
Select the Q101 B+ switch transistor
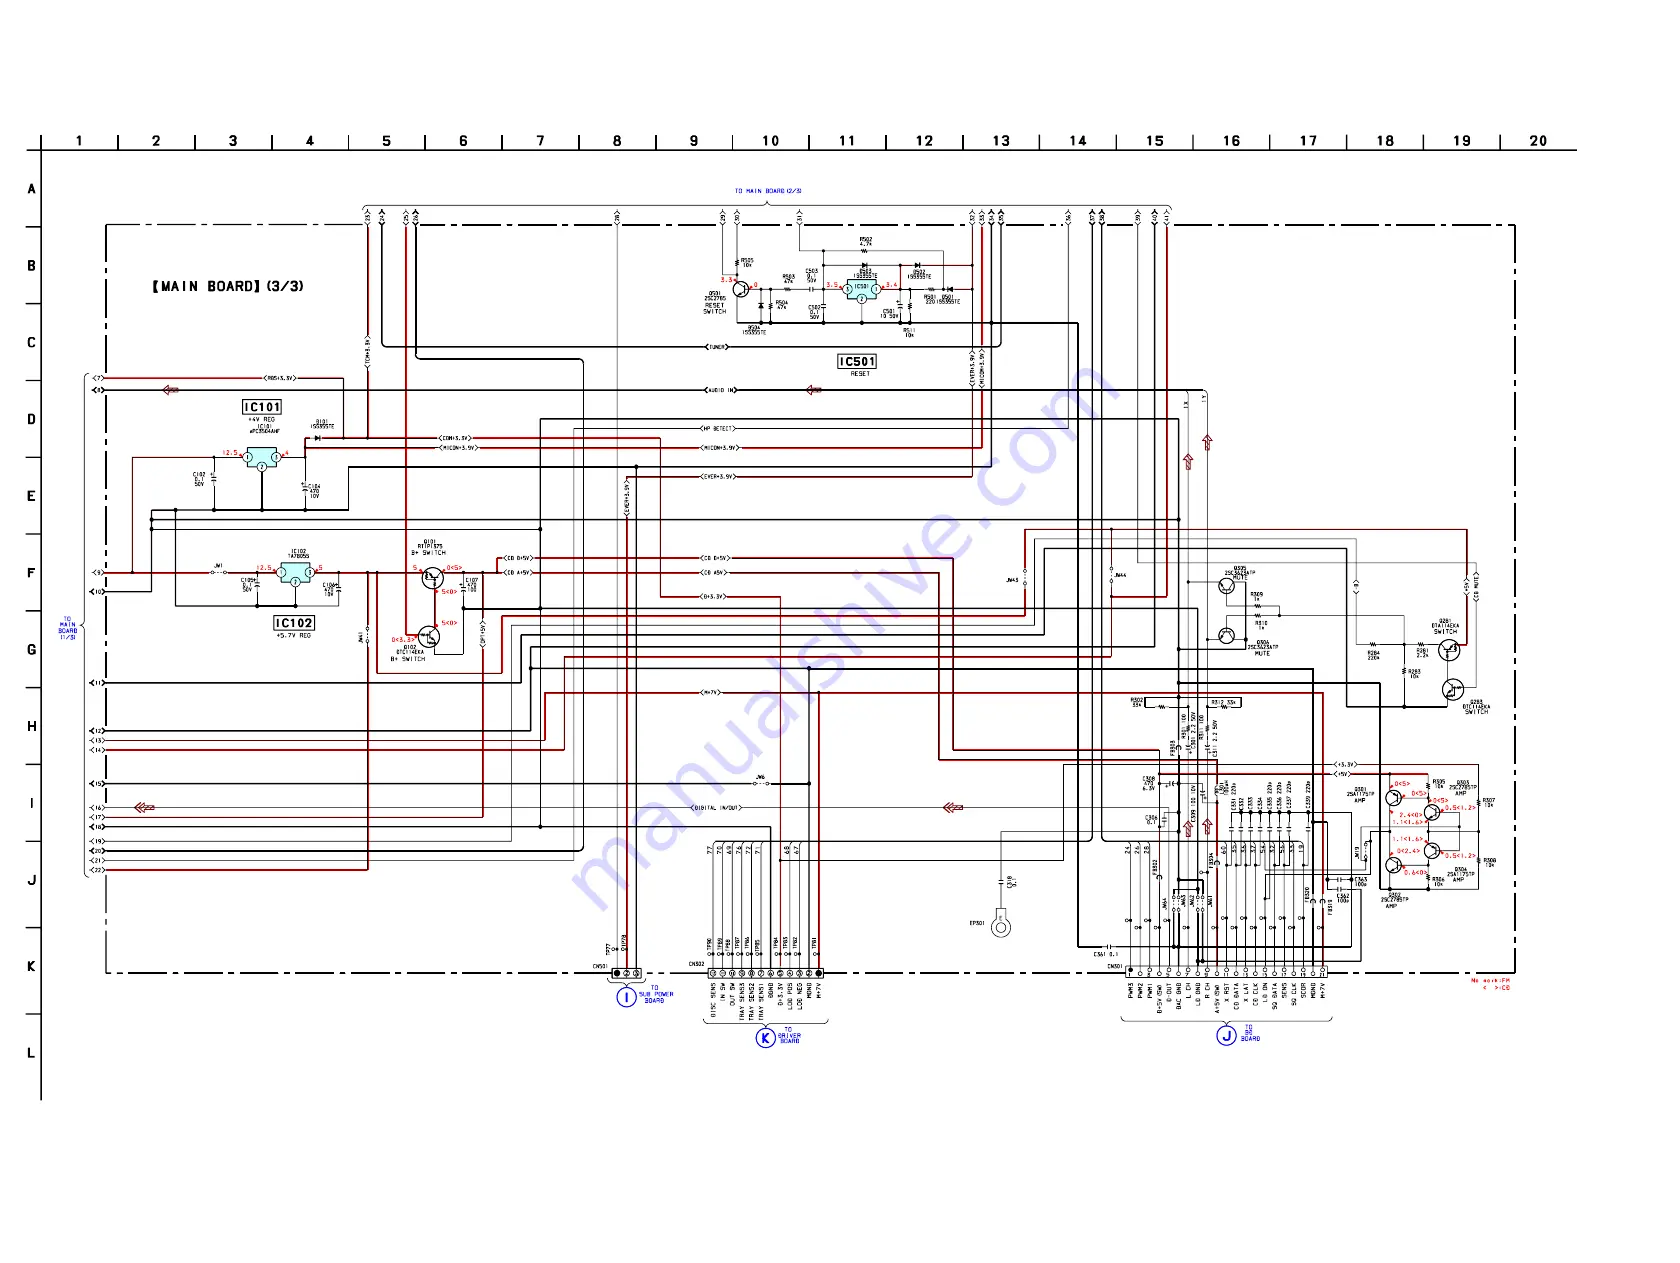pyautogui.click(x=431, y=576)
